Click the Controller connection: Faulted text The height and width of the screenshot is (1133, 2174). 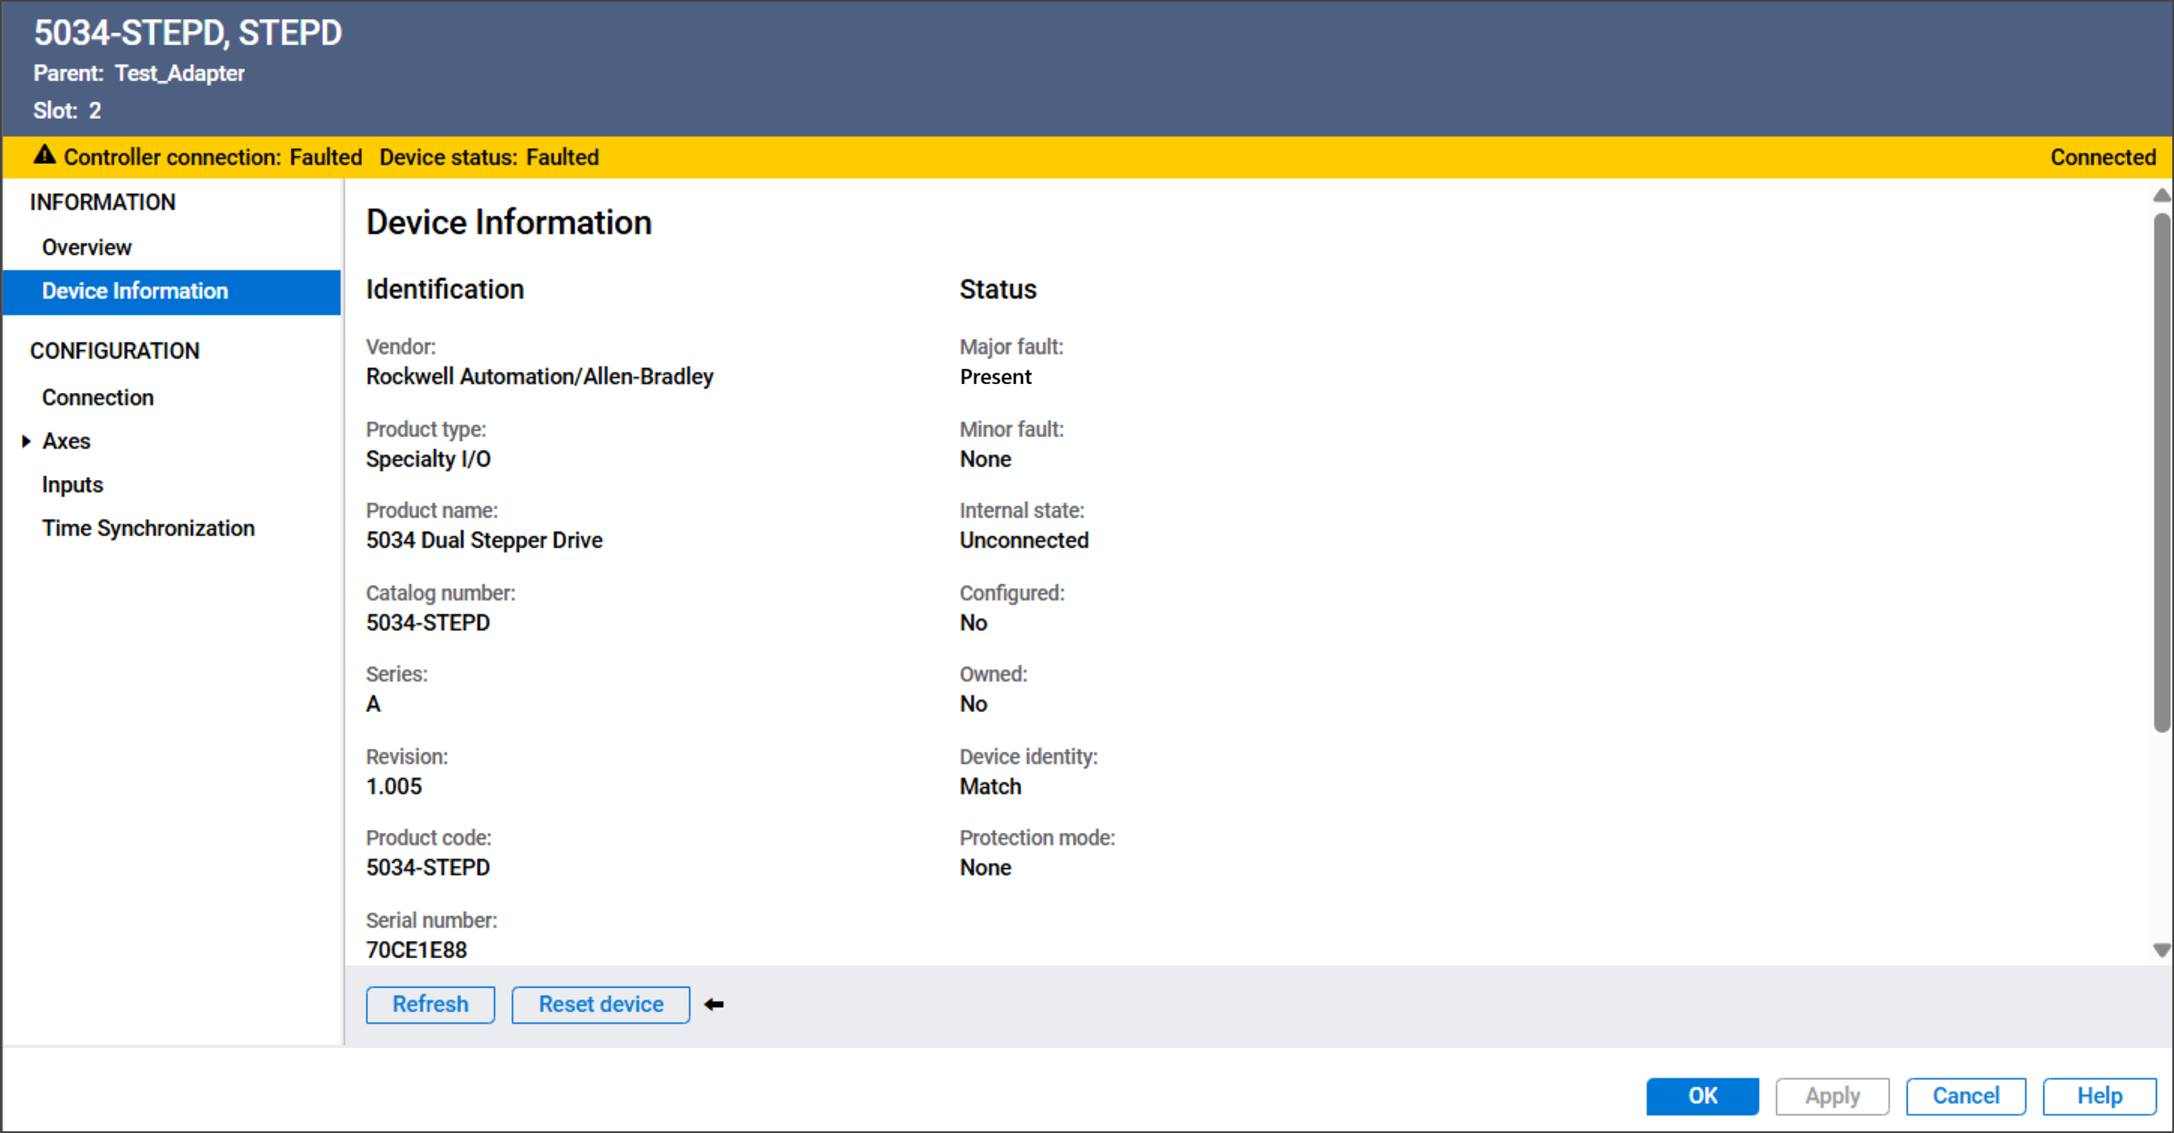tap(213, 157)
